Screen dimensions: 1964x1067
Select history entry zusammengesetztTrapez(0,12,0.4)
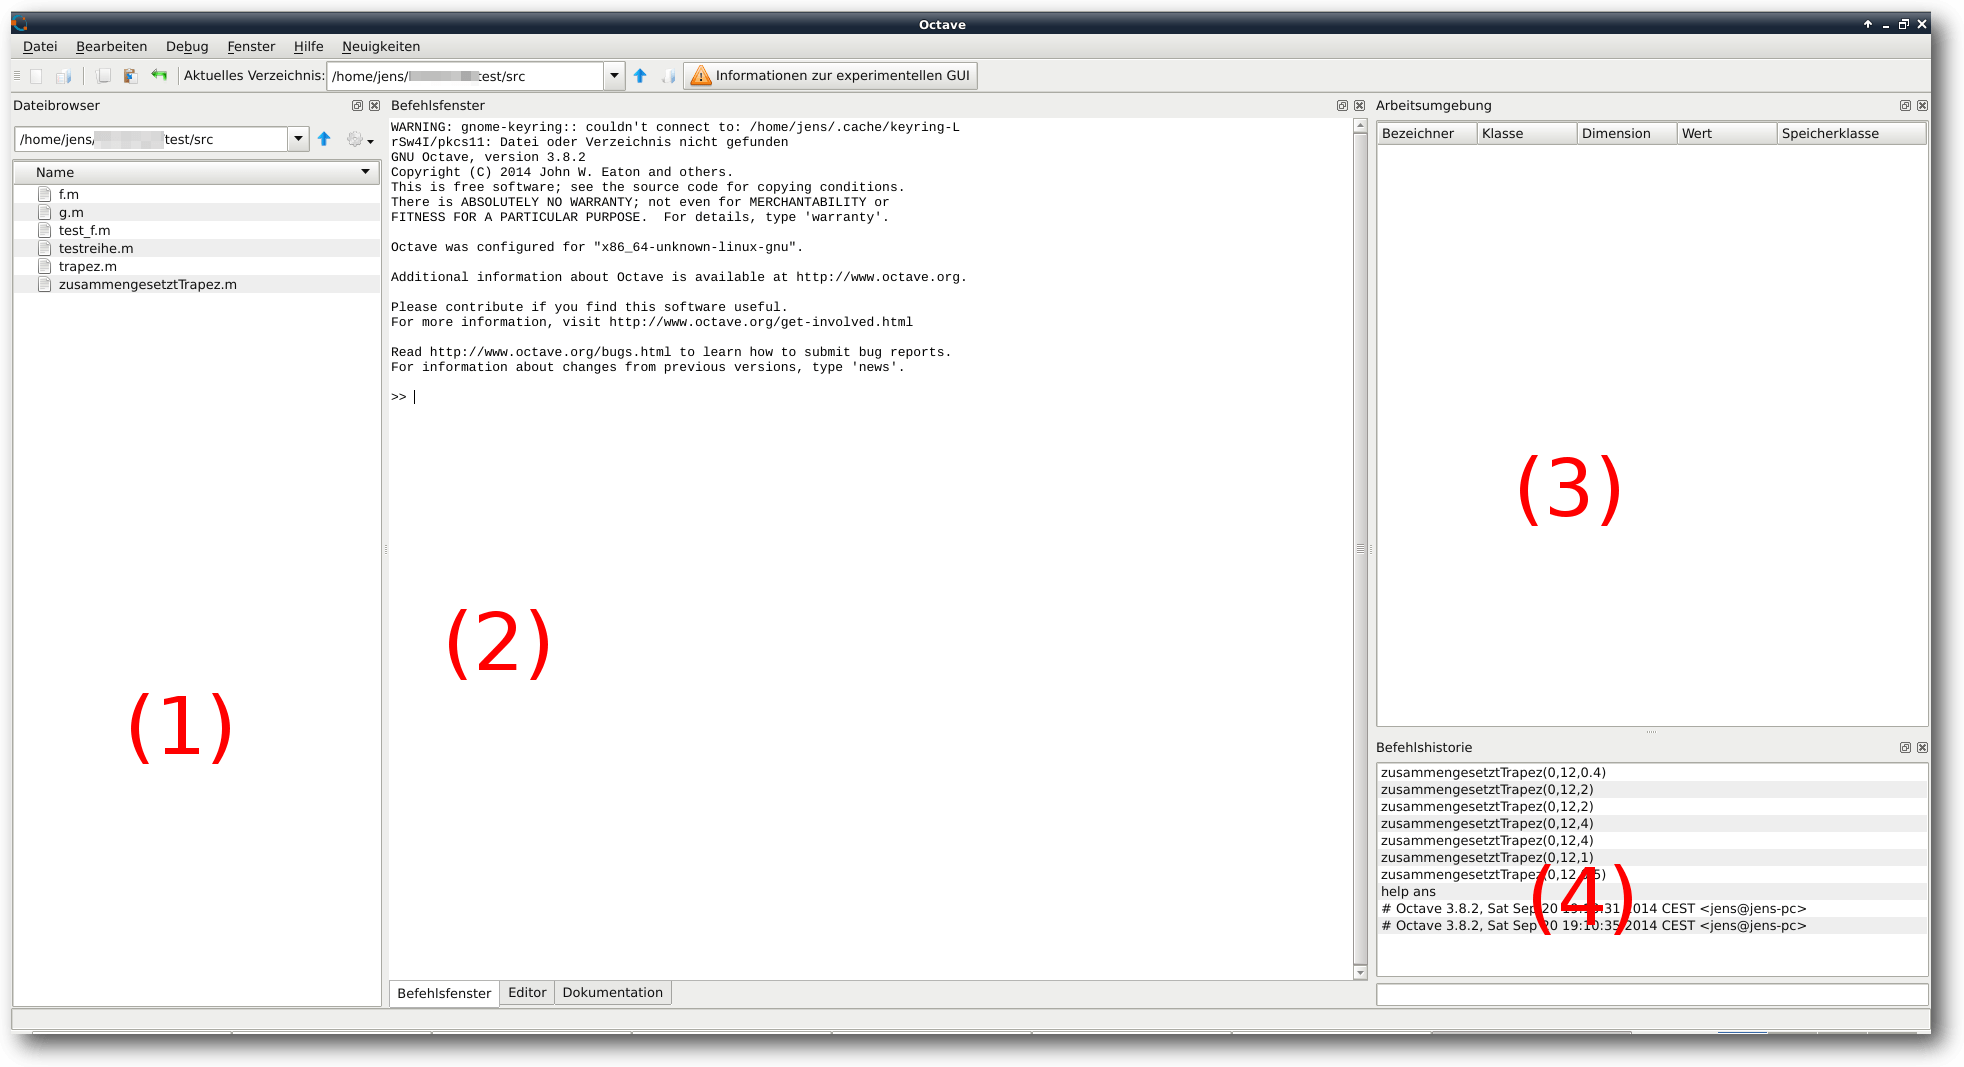coord(1652,772)
